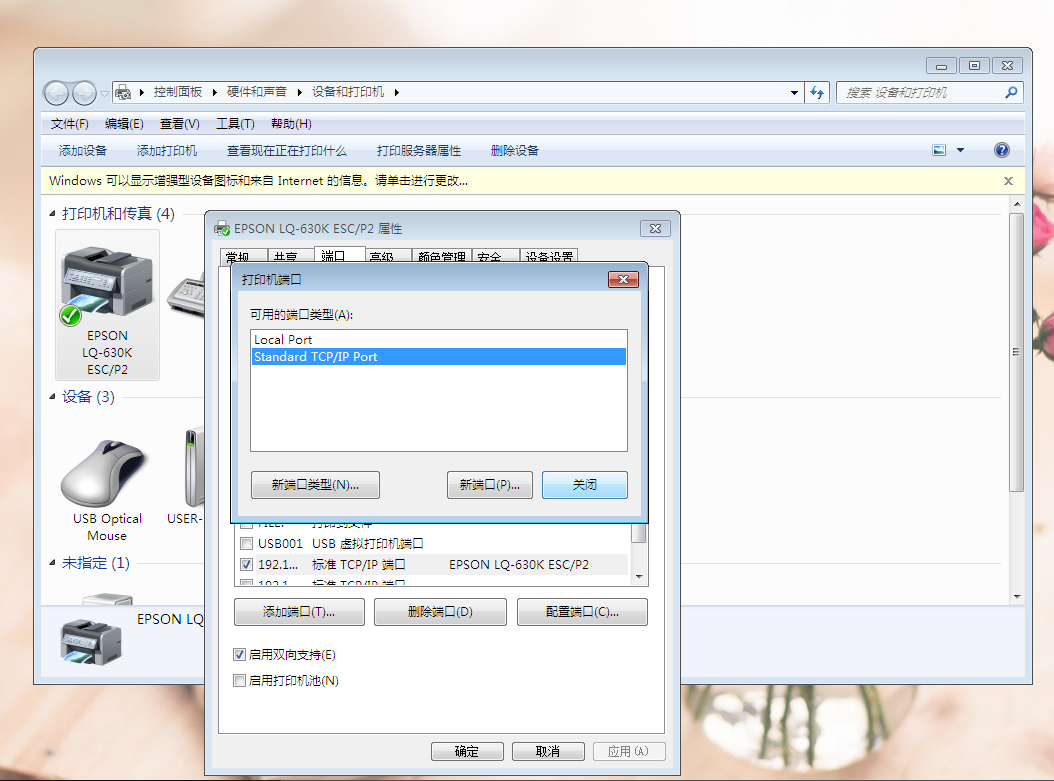The image size is (1054, 781).
Task: Open the view options dropdown arrow
Action: (961, 150)
